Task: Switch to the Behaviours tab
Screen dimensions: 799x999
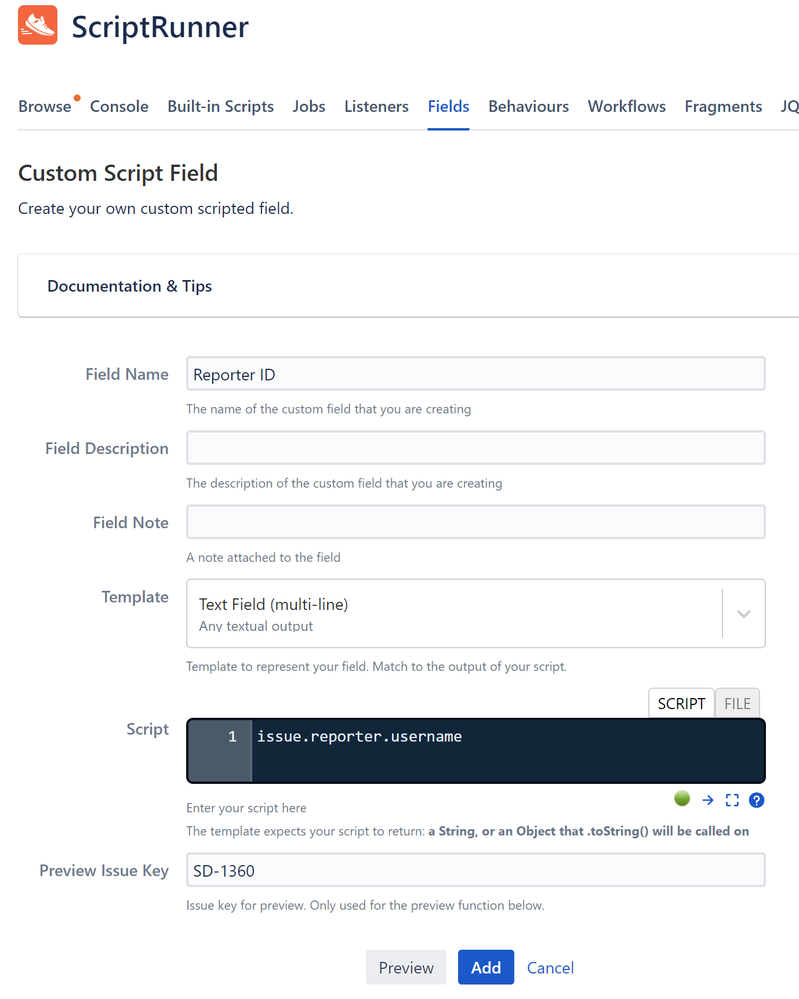Action: 529,106
